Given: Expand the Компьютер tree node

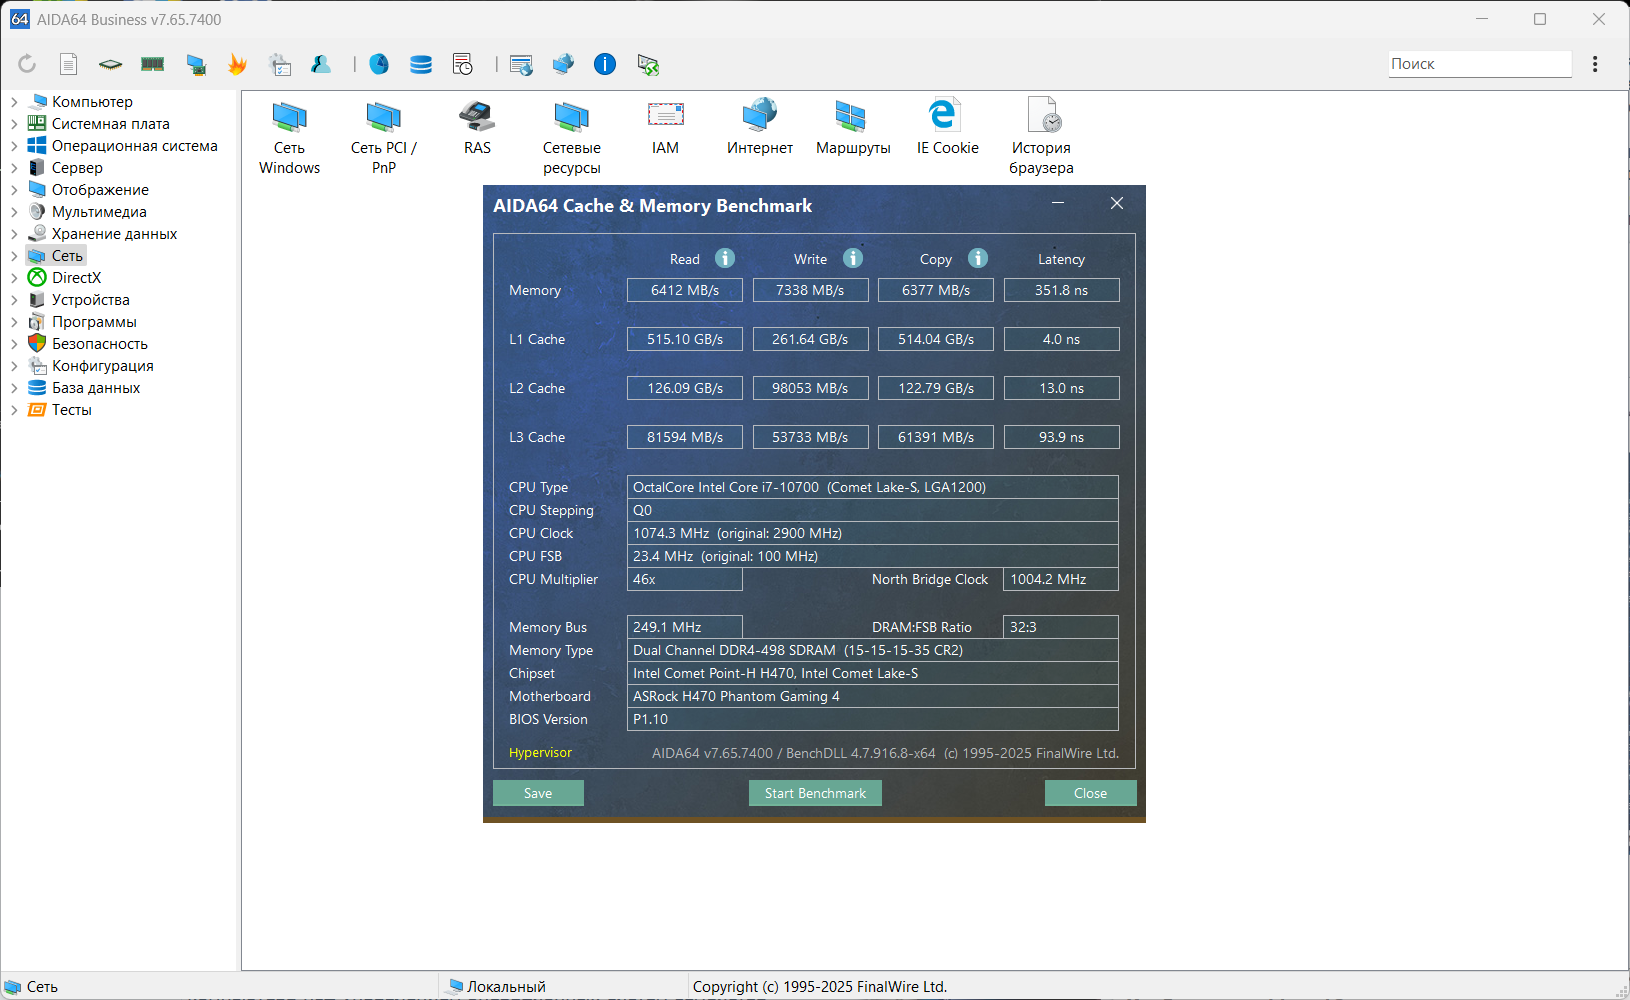Looking at the screenshot, I should click(x=14, y=102).
